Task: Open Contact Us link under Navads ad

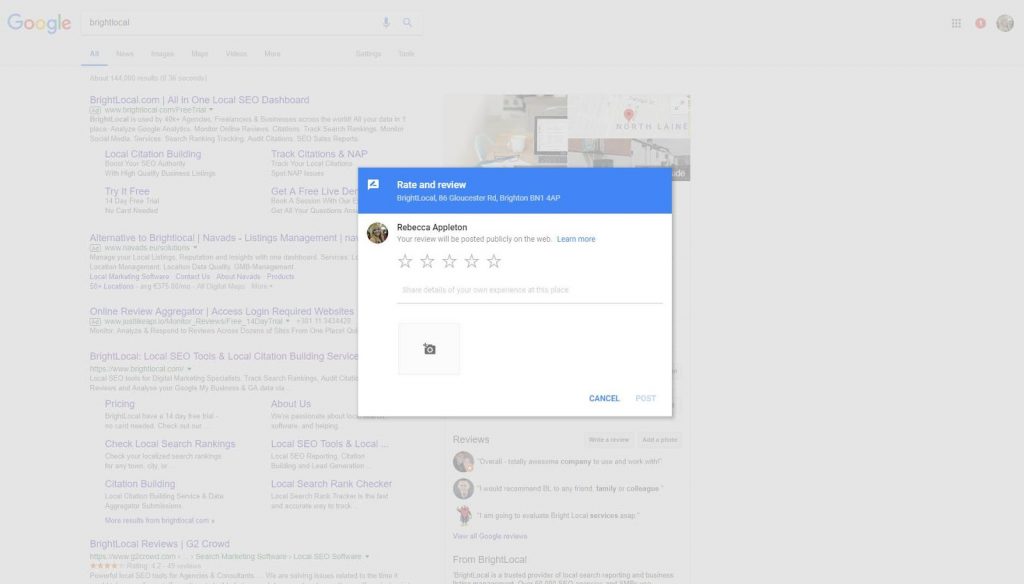Action: coord(193,277)
